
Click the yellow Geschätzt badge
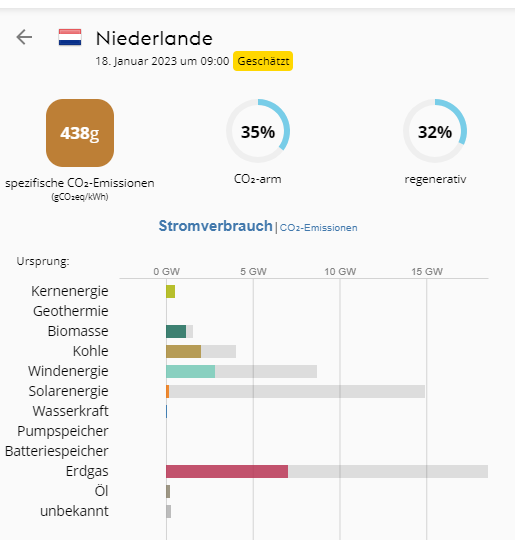click(x=263, y=61)
